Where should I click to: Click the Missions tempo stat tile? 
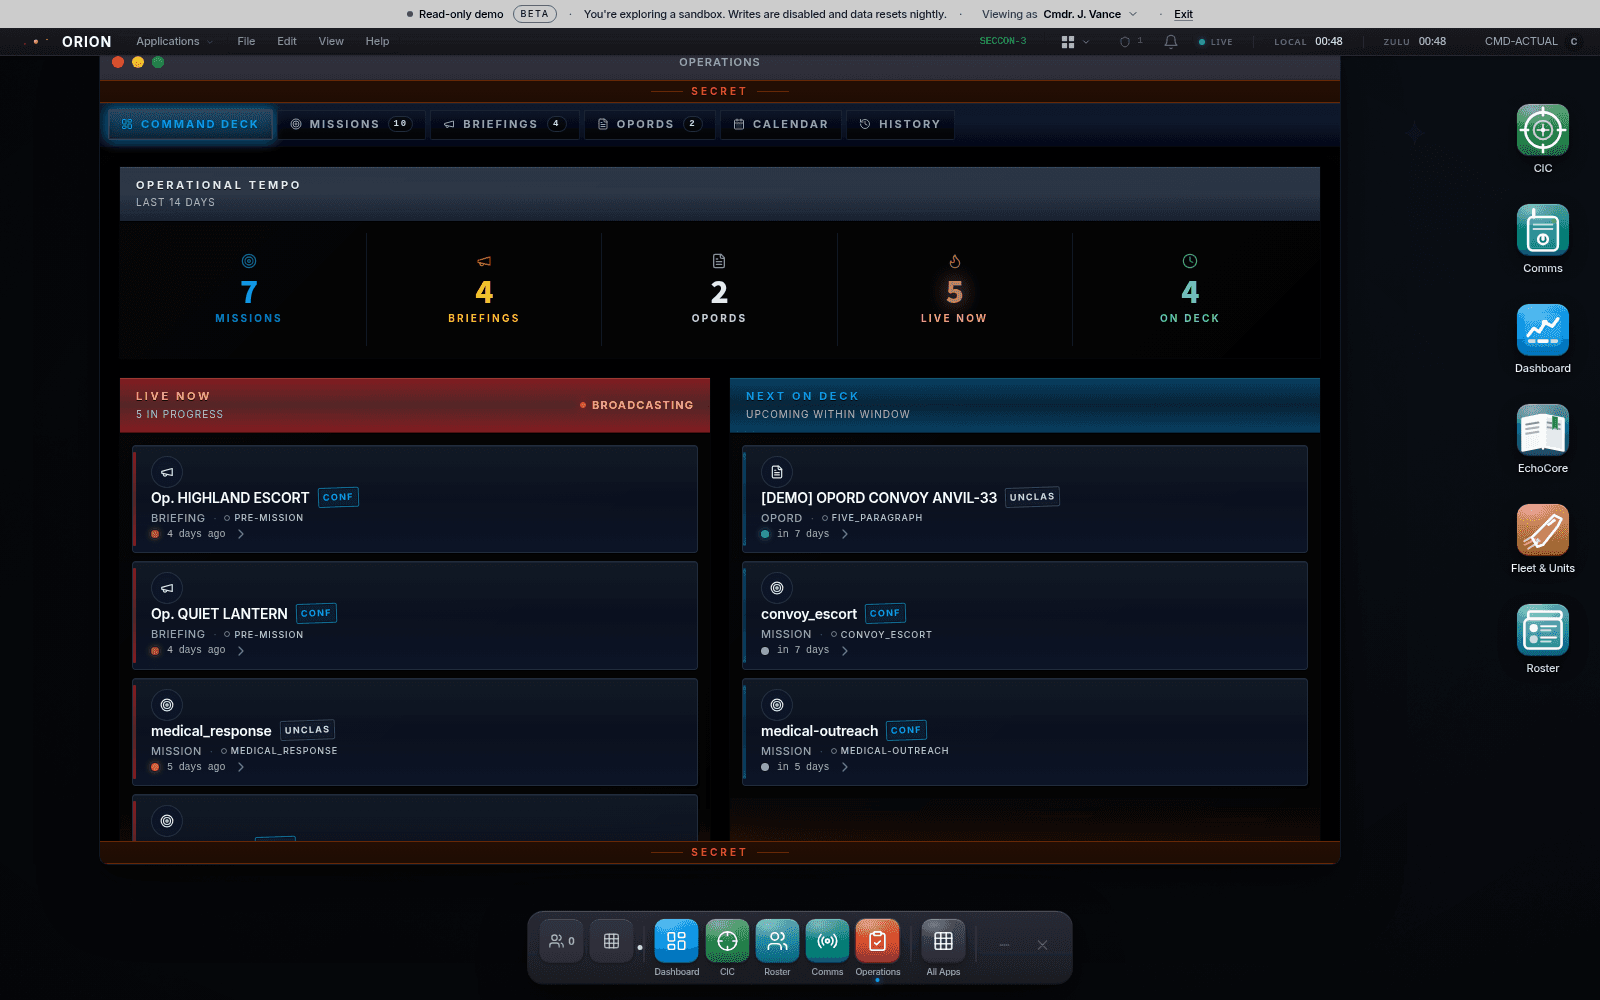249,290
